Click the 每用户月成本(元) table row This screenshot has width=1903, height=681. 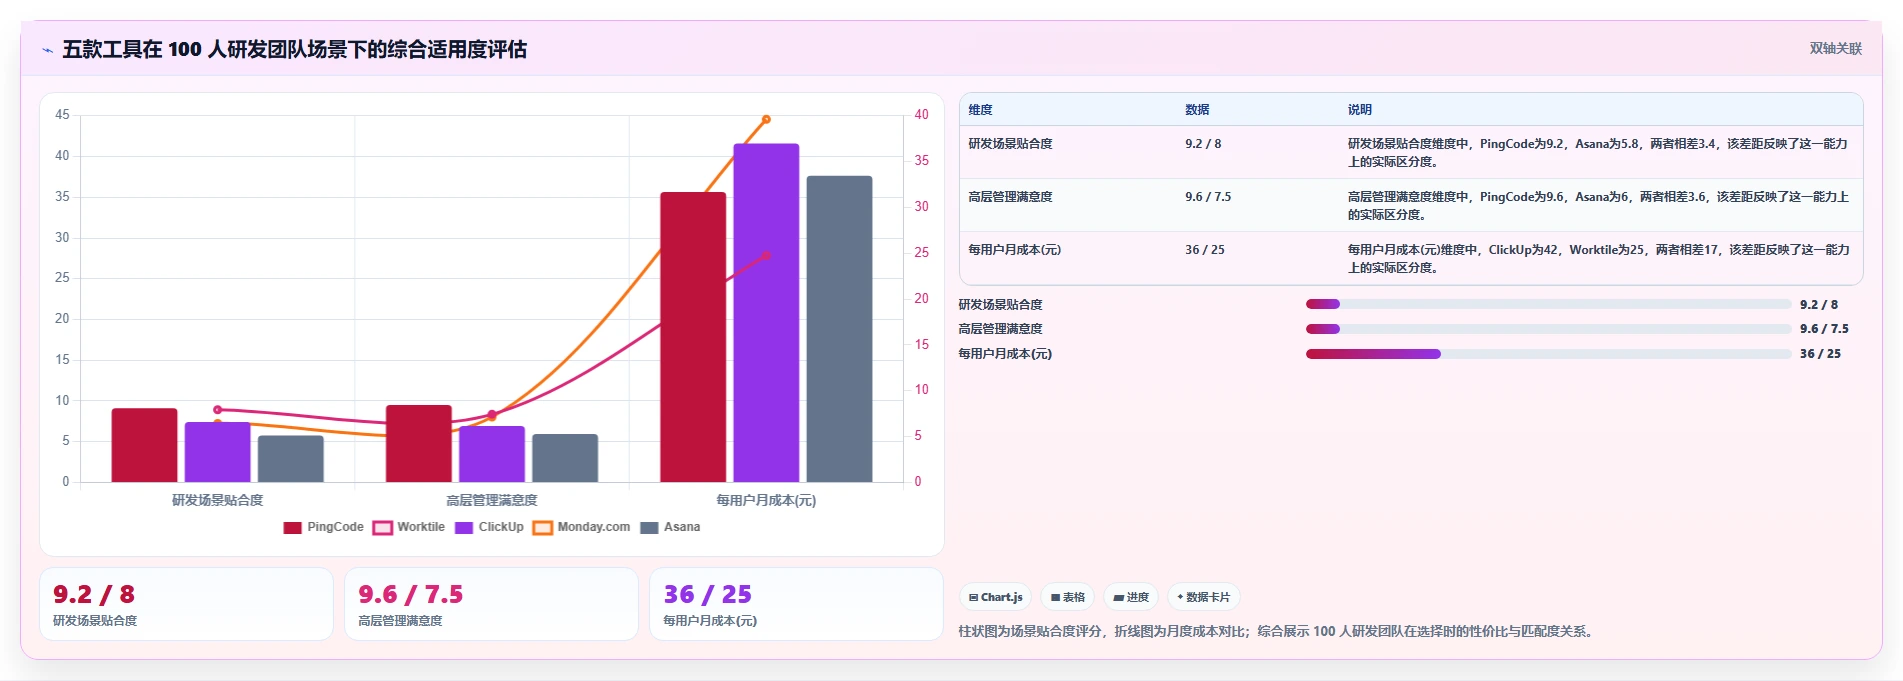[x=1411, y=258]
